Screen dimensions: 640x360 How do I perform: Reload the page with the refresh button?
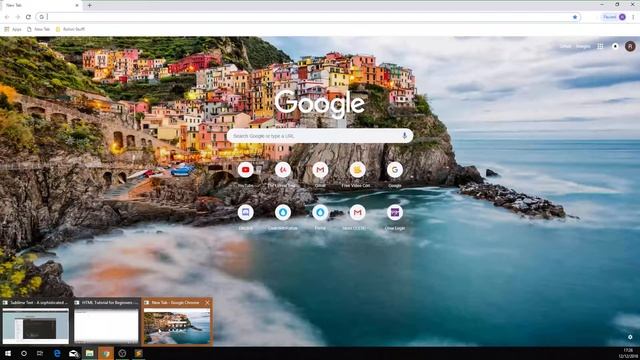tap(28, 17)
